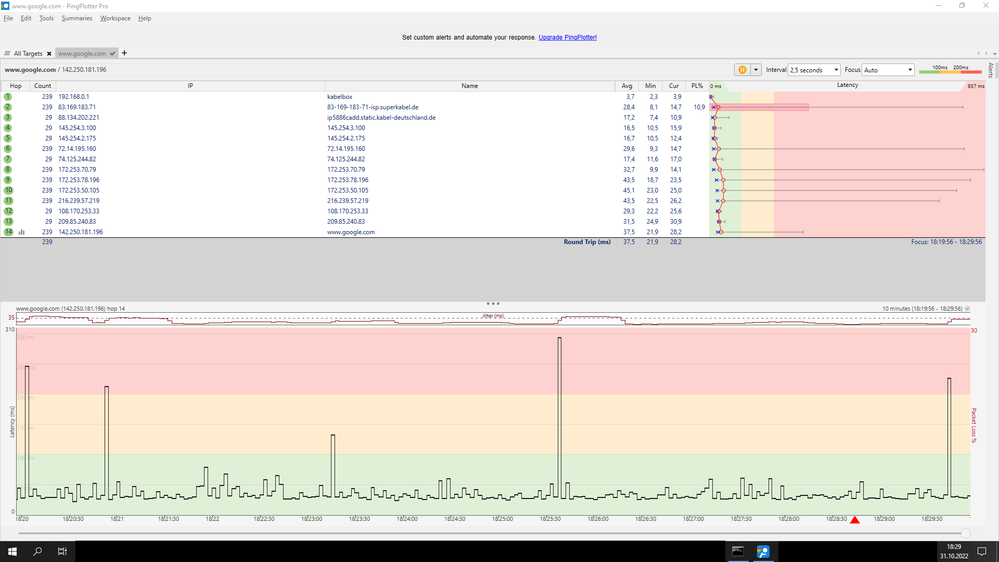
Task: Click the All Targets list icon
Action: pos(7,54)
